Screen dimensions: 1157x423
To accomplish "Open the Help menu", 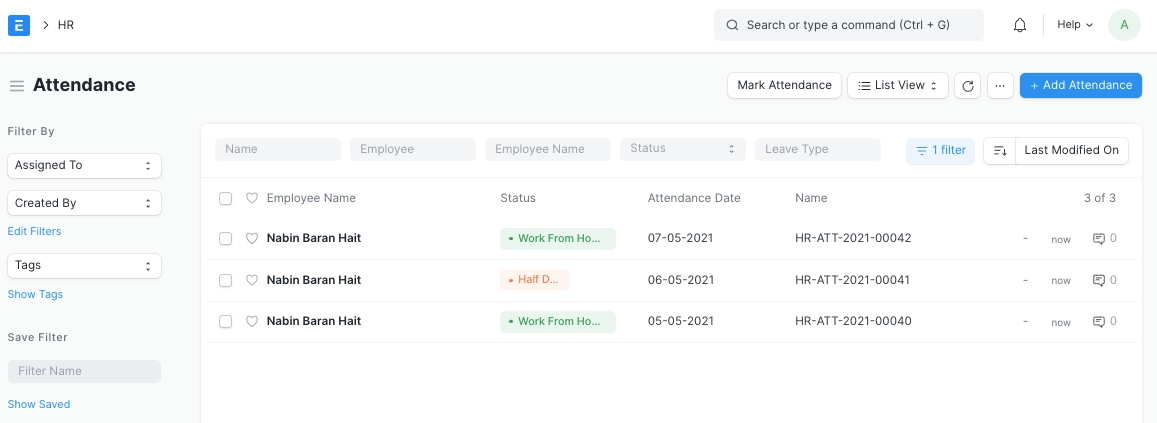I will click(x=1075, y=25).
